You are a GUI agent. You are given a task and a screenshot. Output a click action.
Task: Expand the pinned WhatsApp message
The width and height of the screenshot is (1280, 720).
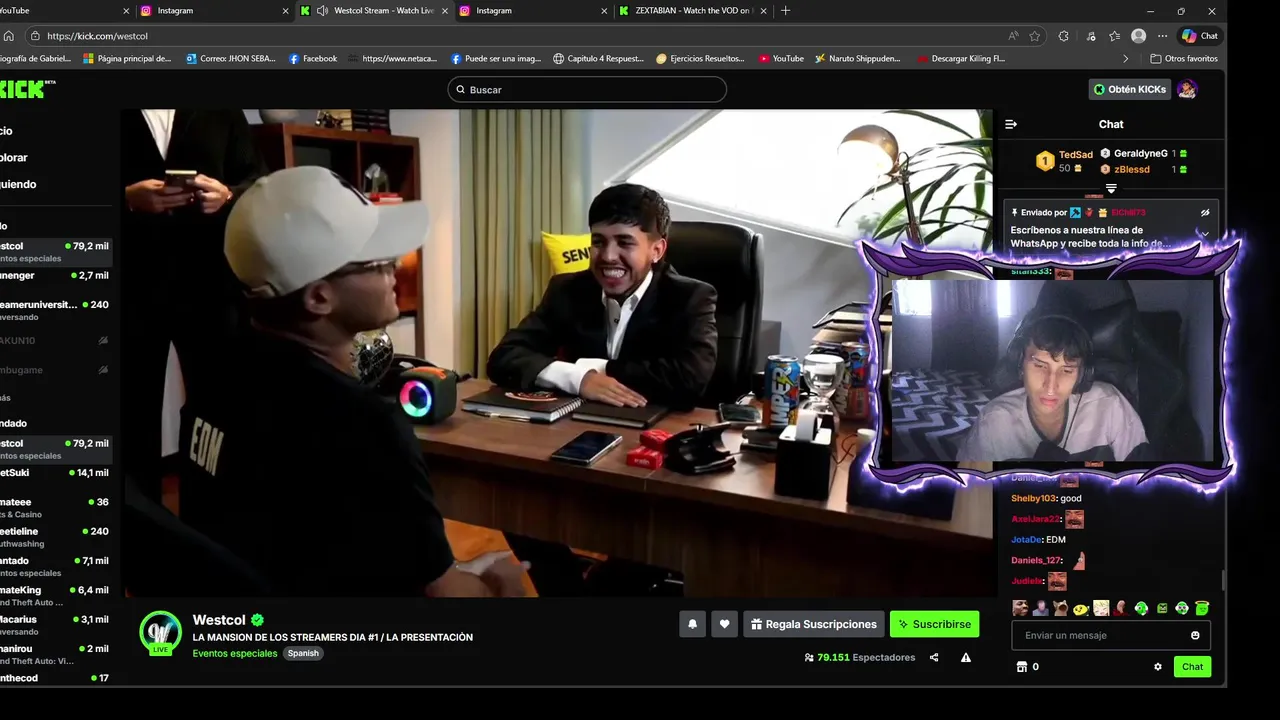[1205, 234]
